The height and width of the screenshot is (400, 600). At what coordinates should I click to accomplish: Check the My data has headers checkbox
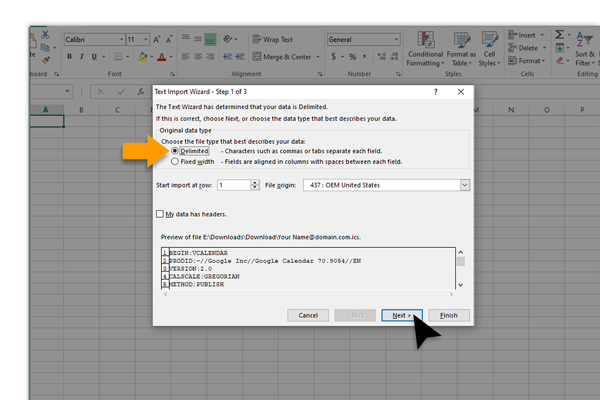pyautogui.click(x=160, y=214)
